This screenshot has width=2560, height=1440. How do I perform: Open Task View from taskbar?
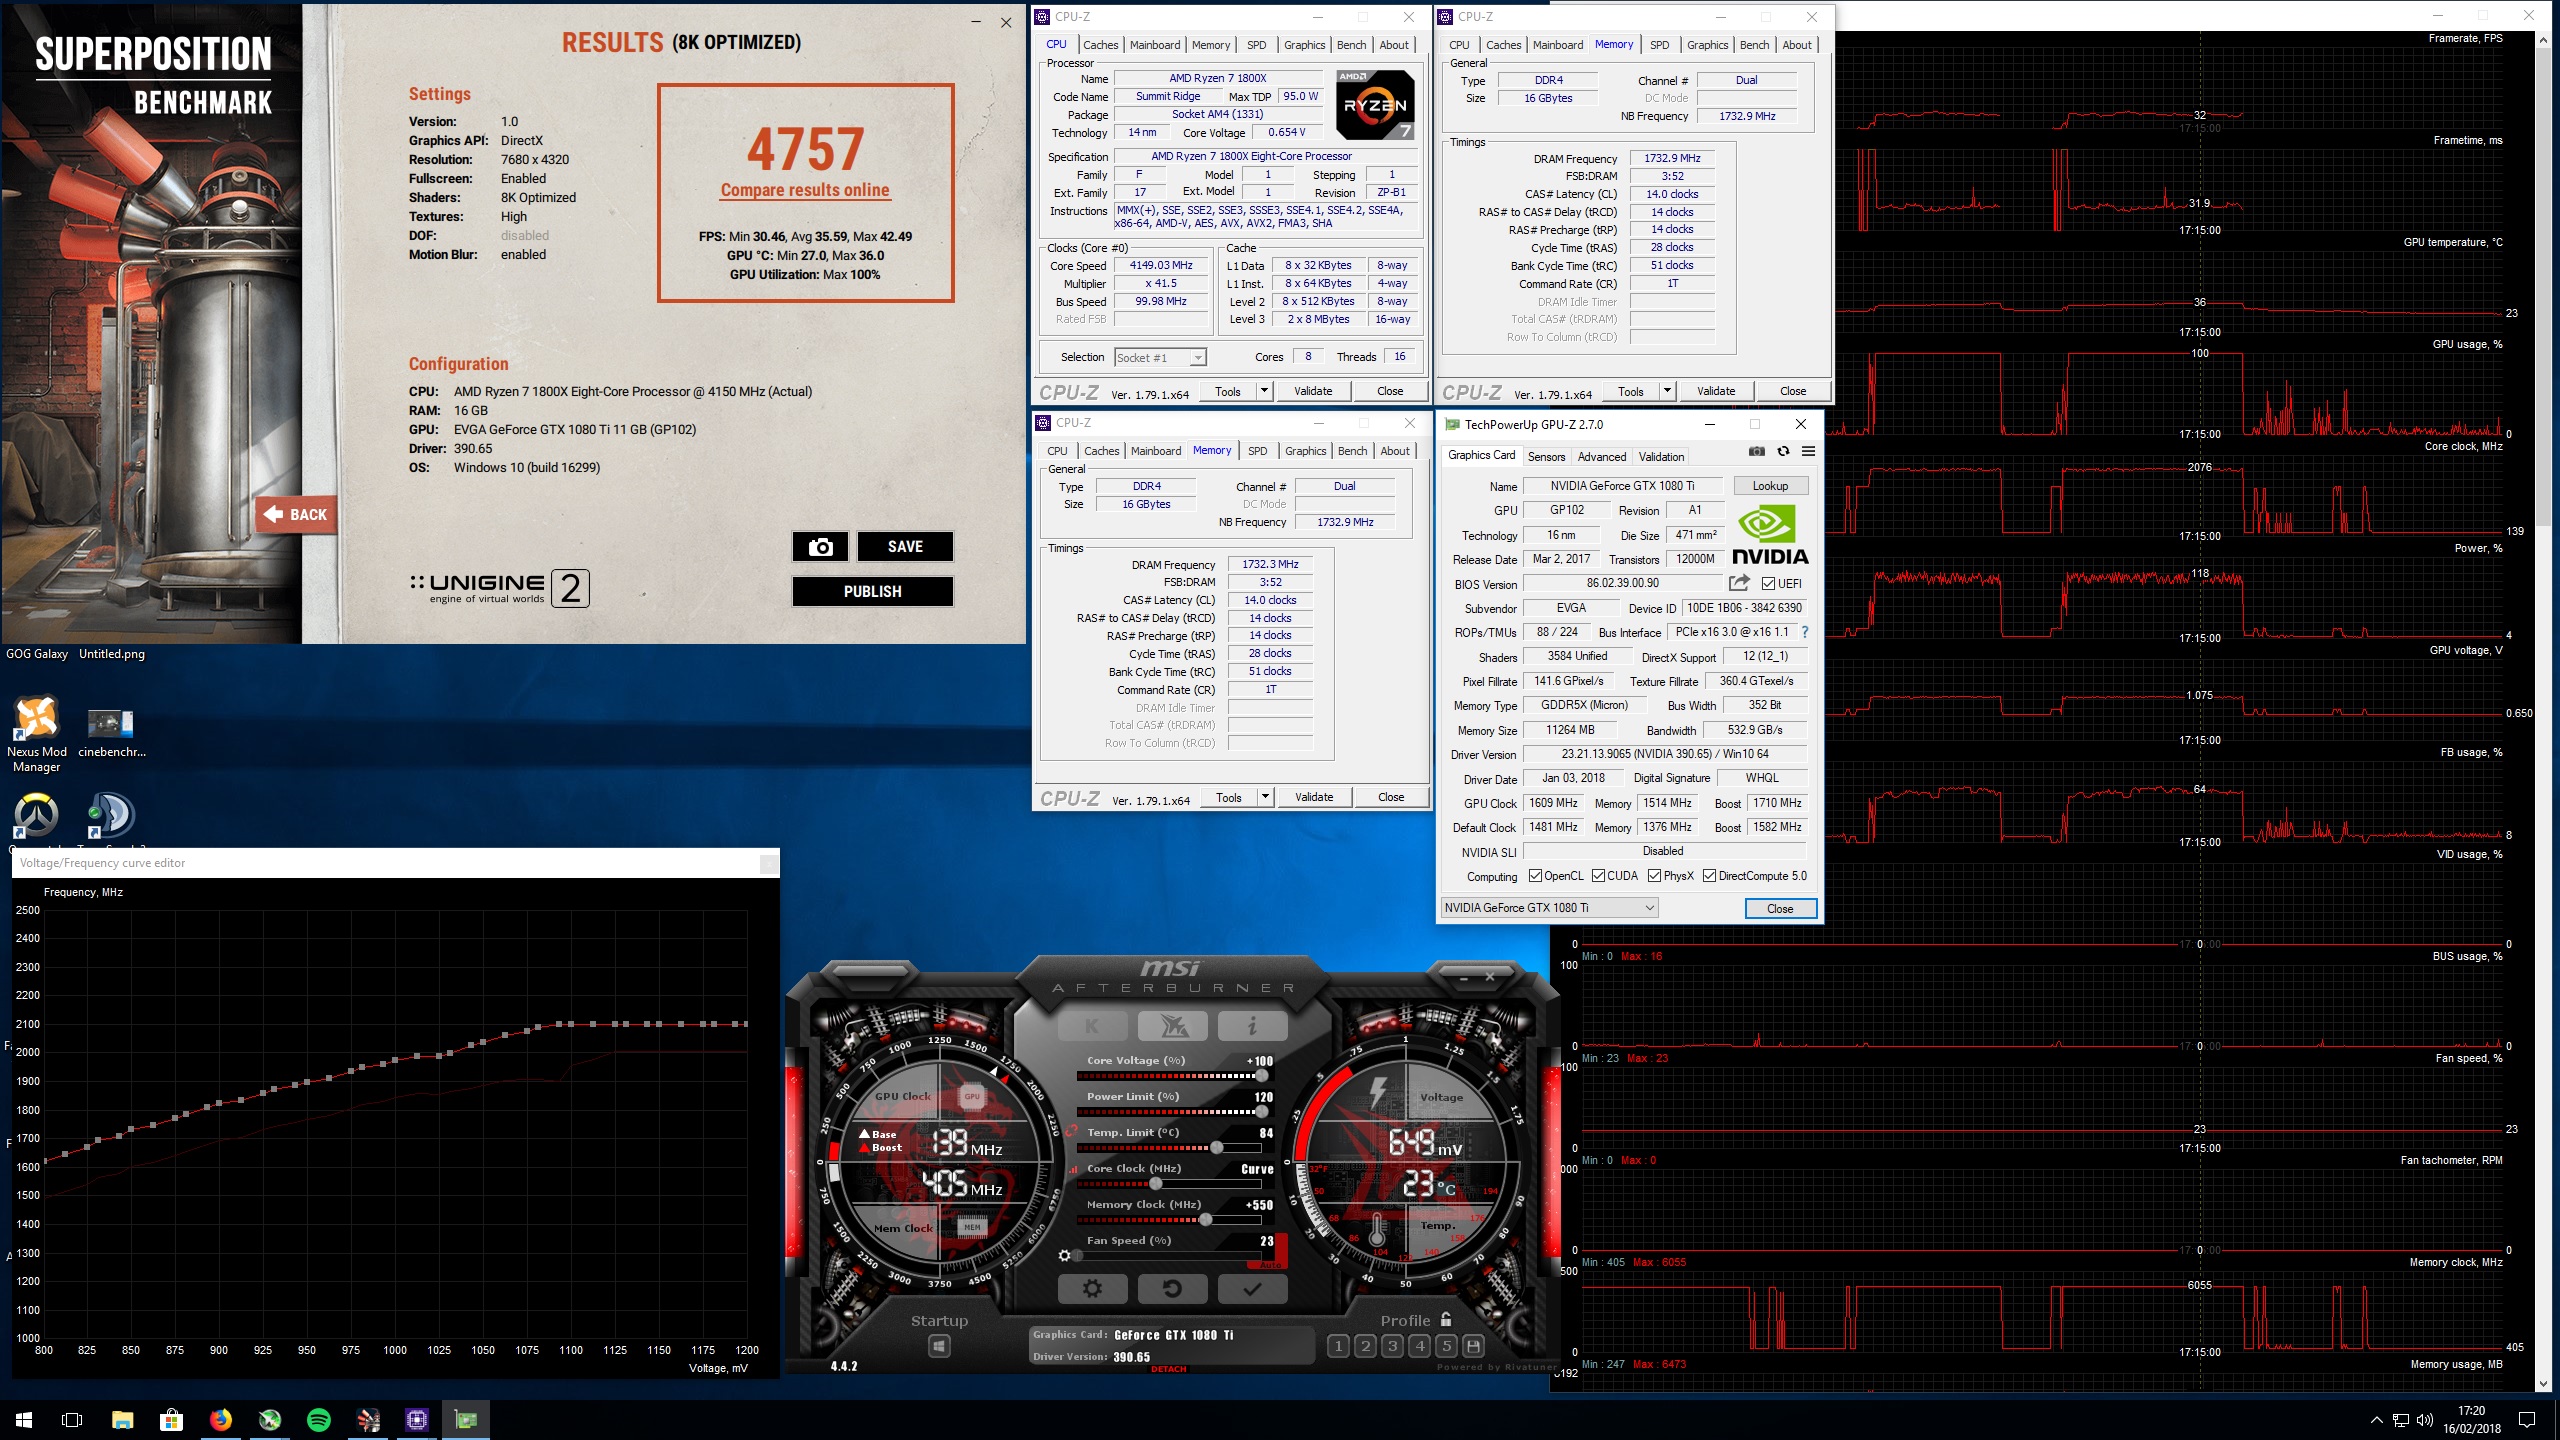pyautogui.click(x=72, y=1420)
